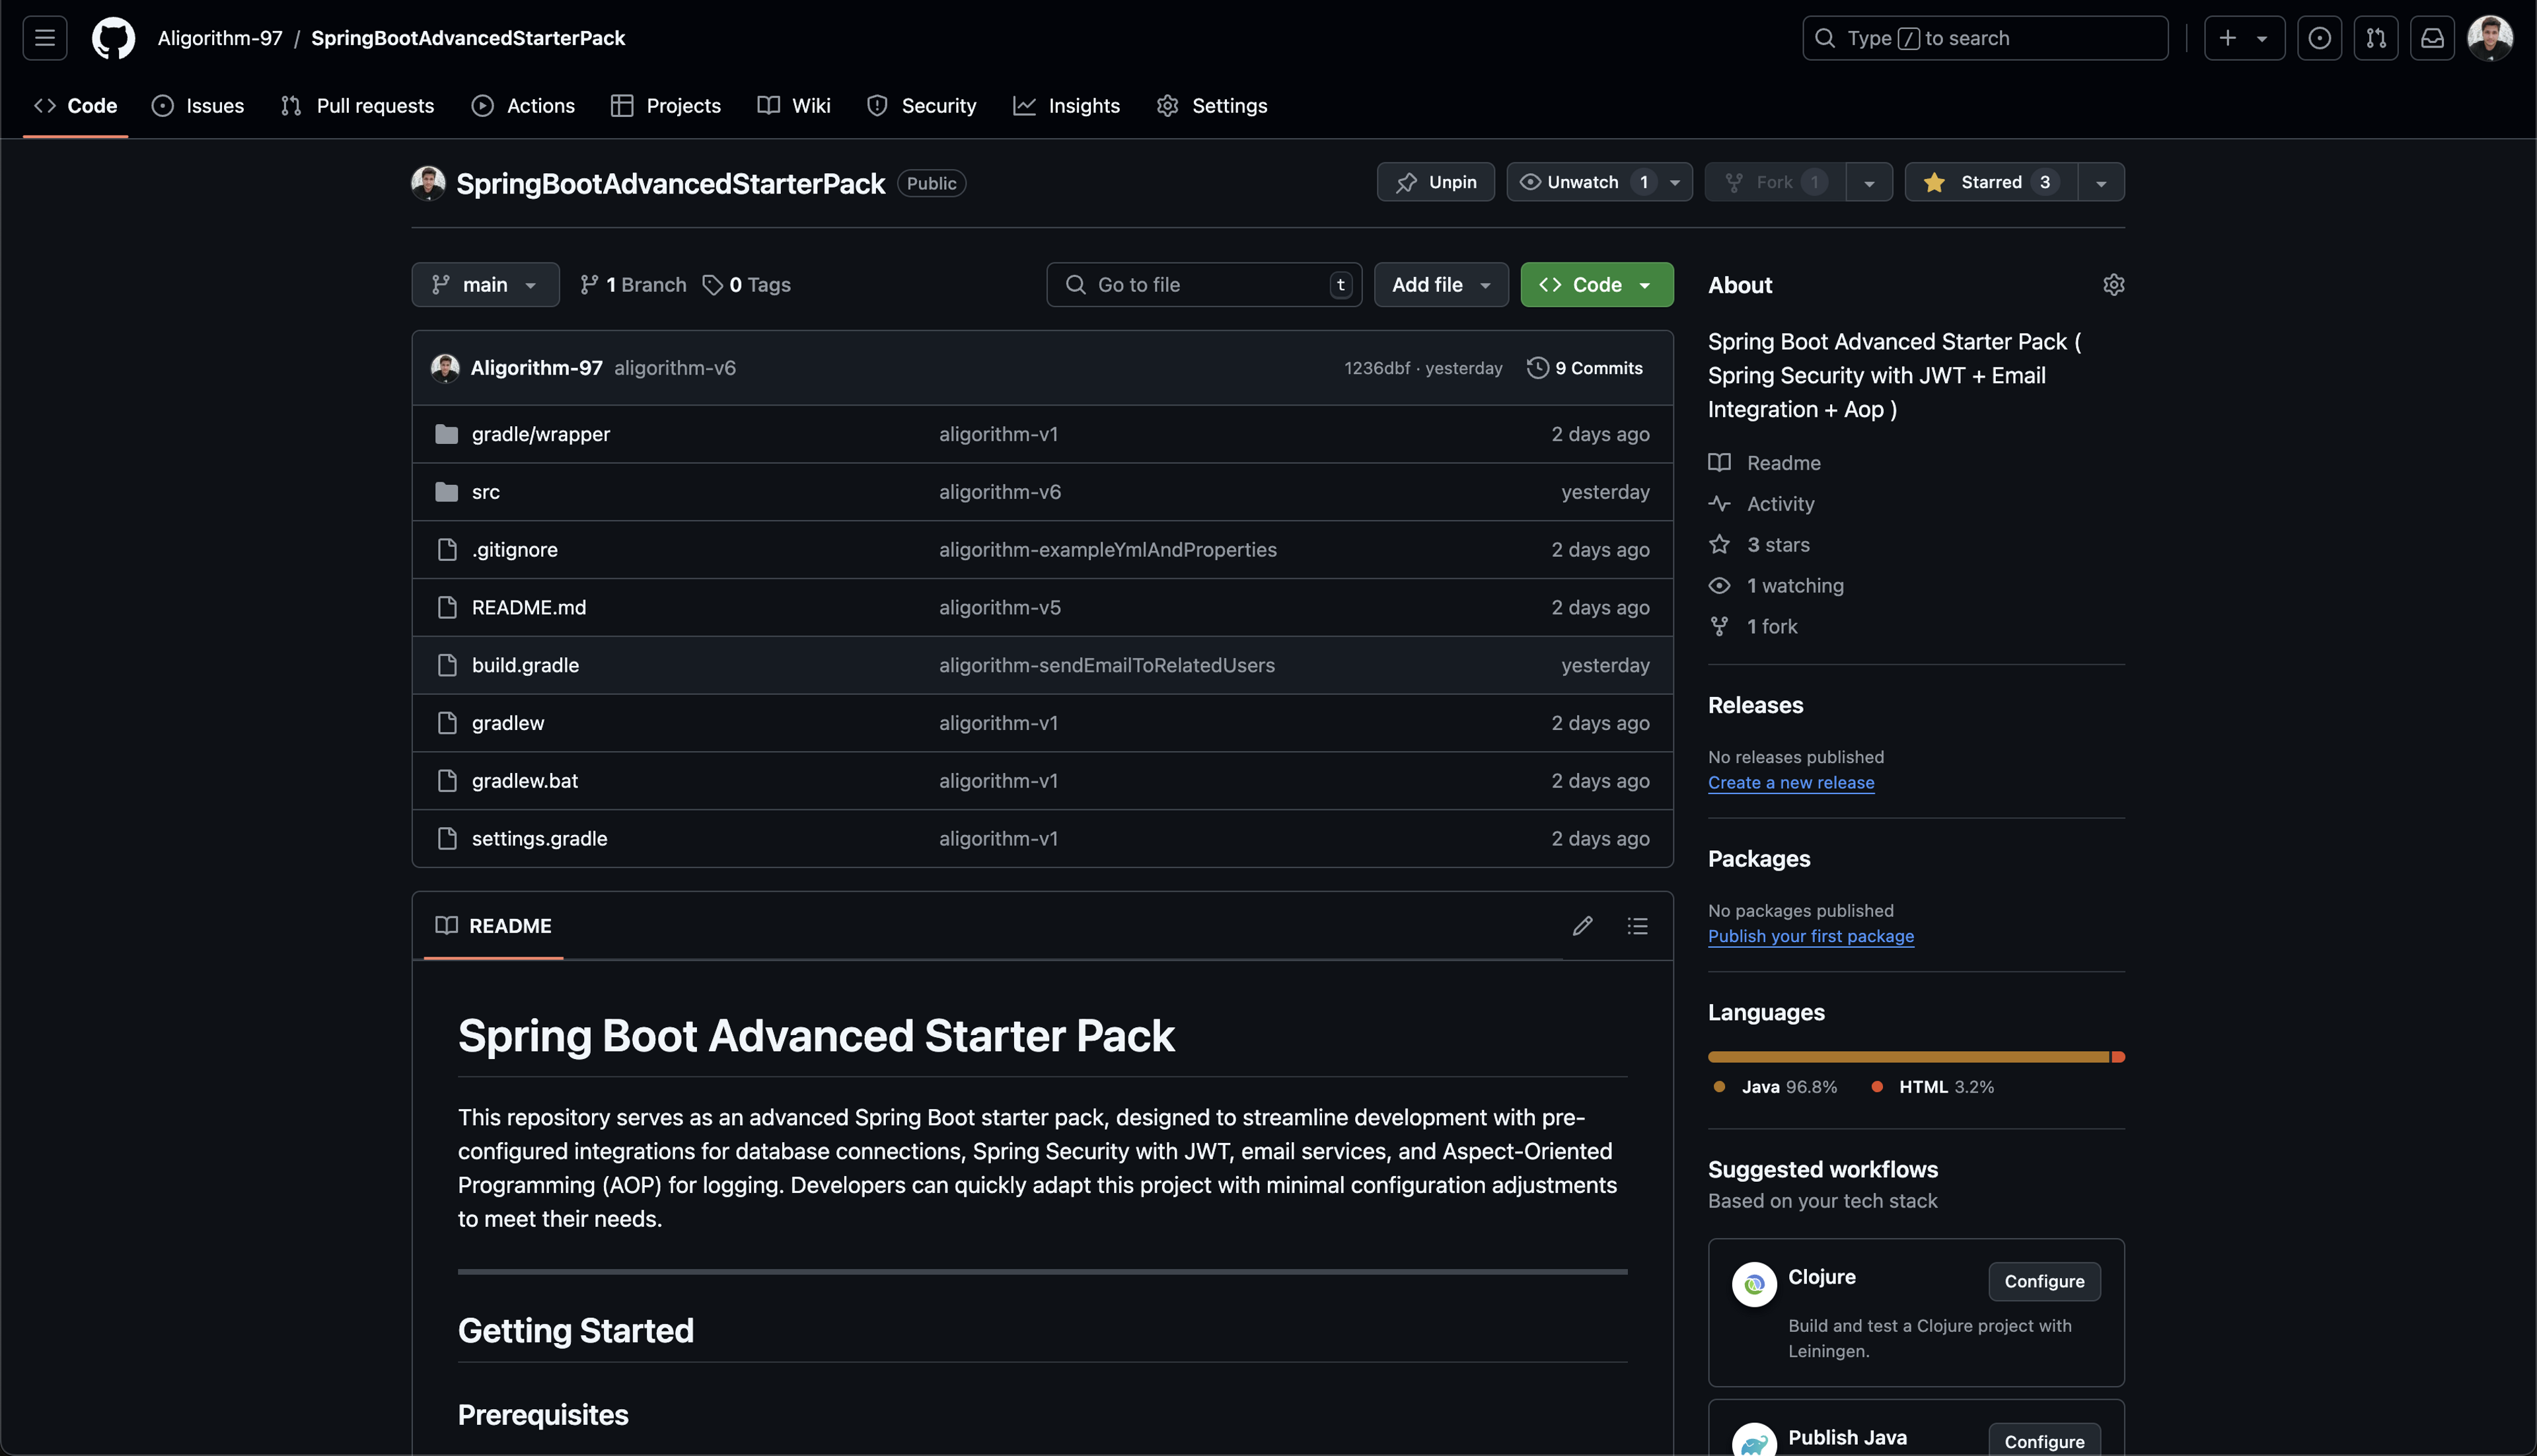
Task: Click the Java segment of language bar
Action: (x=1908, y=1057)
